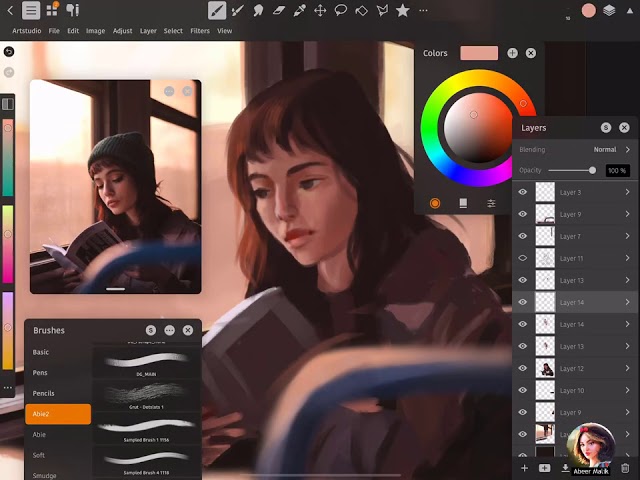640x480 pixels.
Task: Select the Paint Brush tool
Action: coord(217,10)
